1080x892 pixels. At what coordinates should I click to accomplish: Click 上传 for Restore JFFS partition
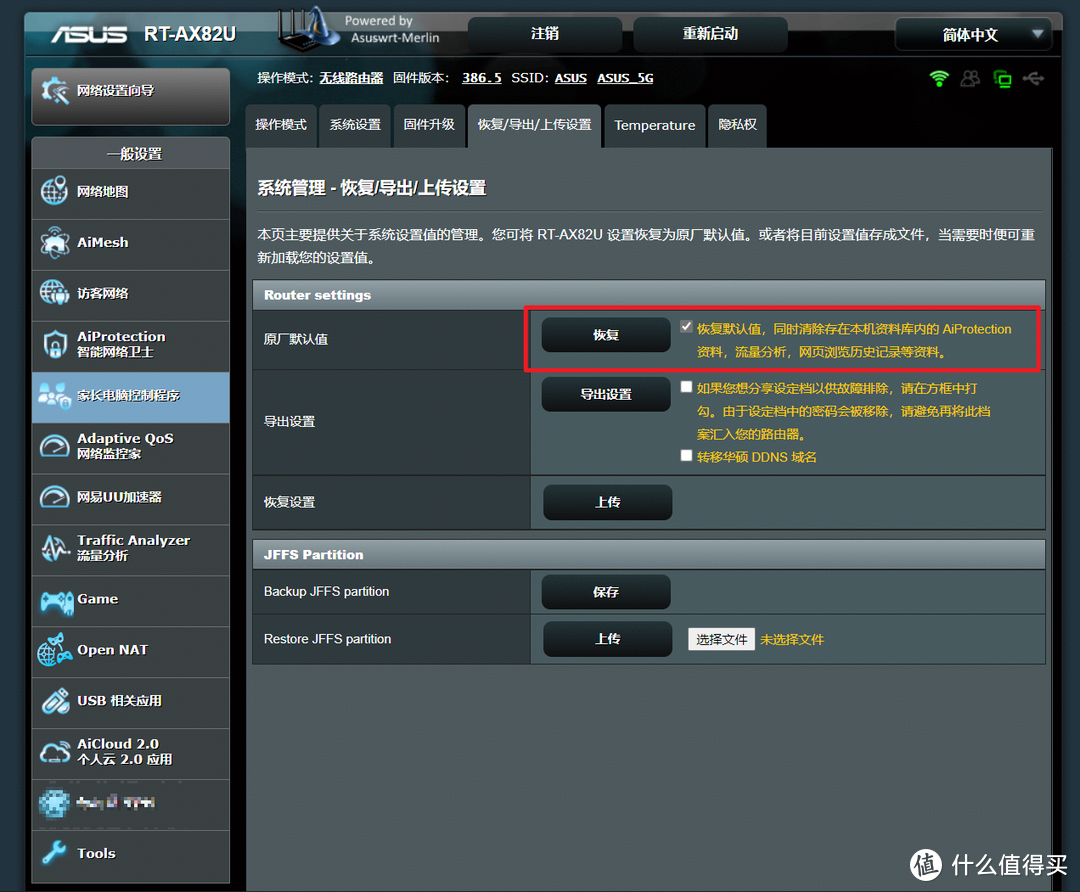click(x=608, y=639)
